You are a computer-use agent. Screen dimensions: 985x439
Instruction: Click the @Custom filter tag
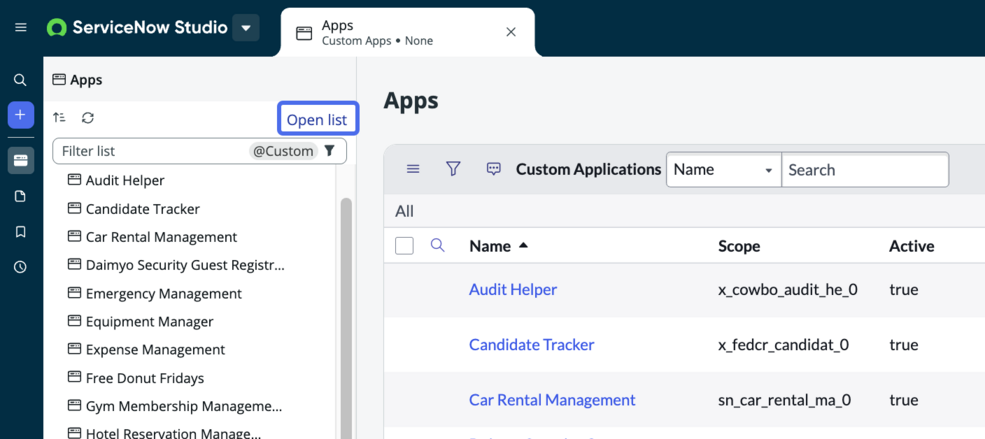(283, 151)
